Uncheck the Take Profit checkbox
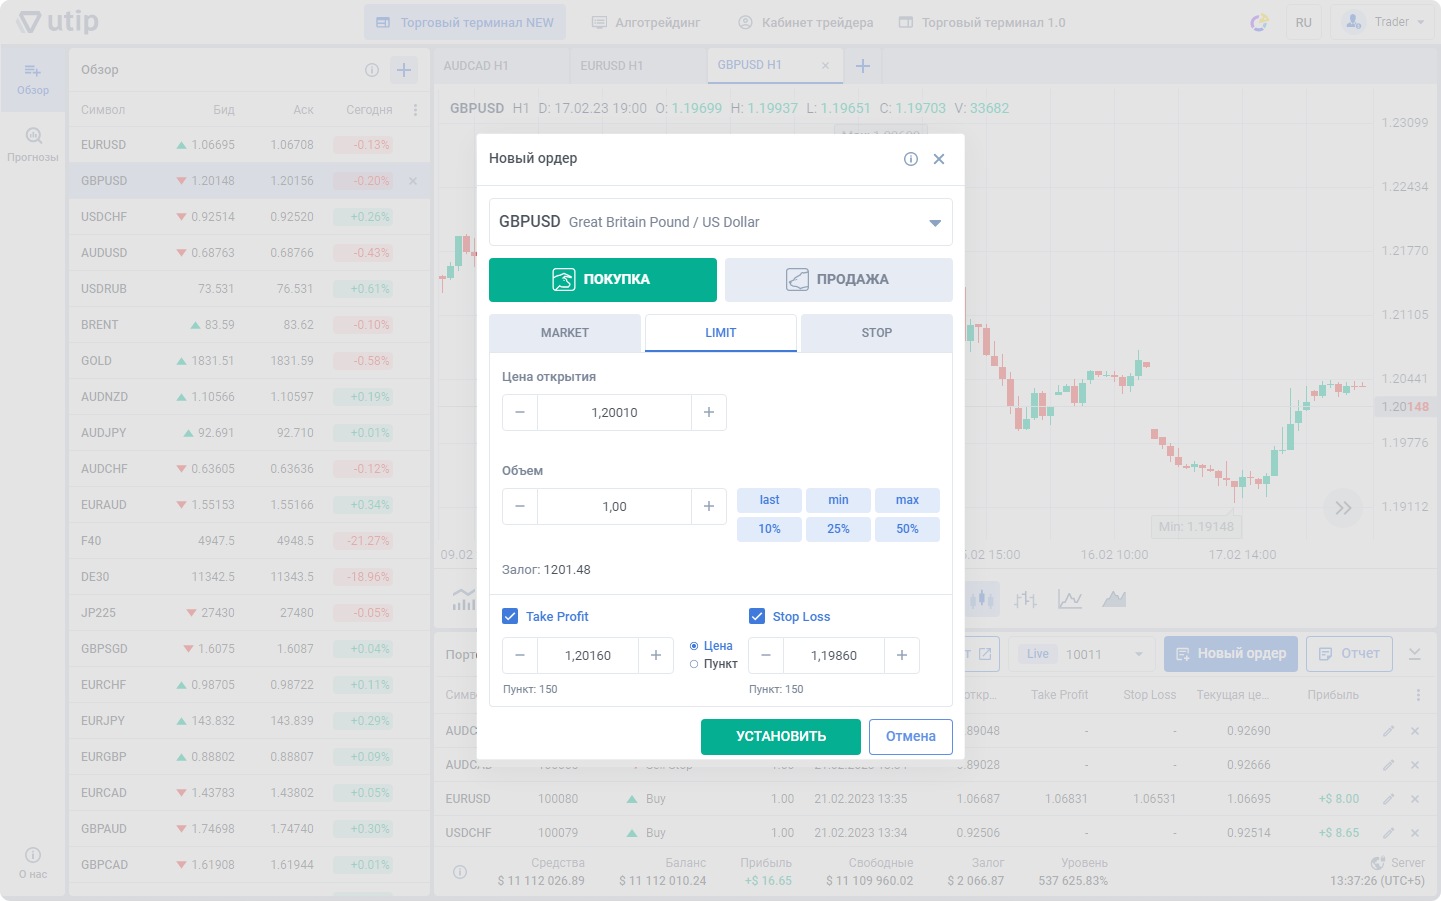 tap(510, 616)
